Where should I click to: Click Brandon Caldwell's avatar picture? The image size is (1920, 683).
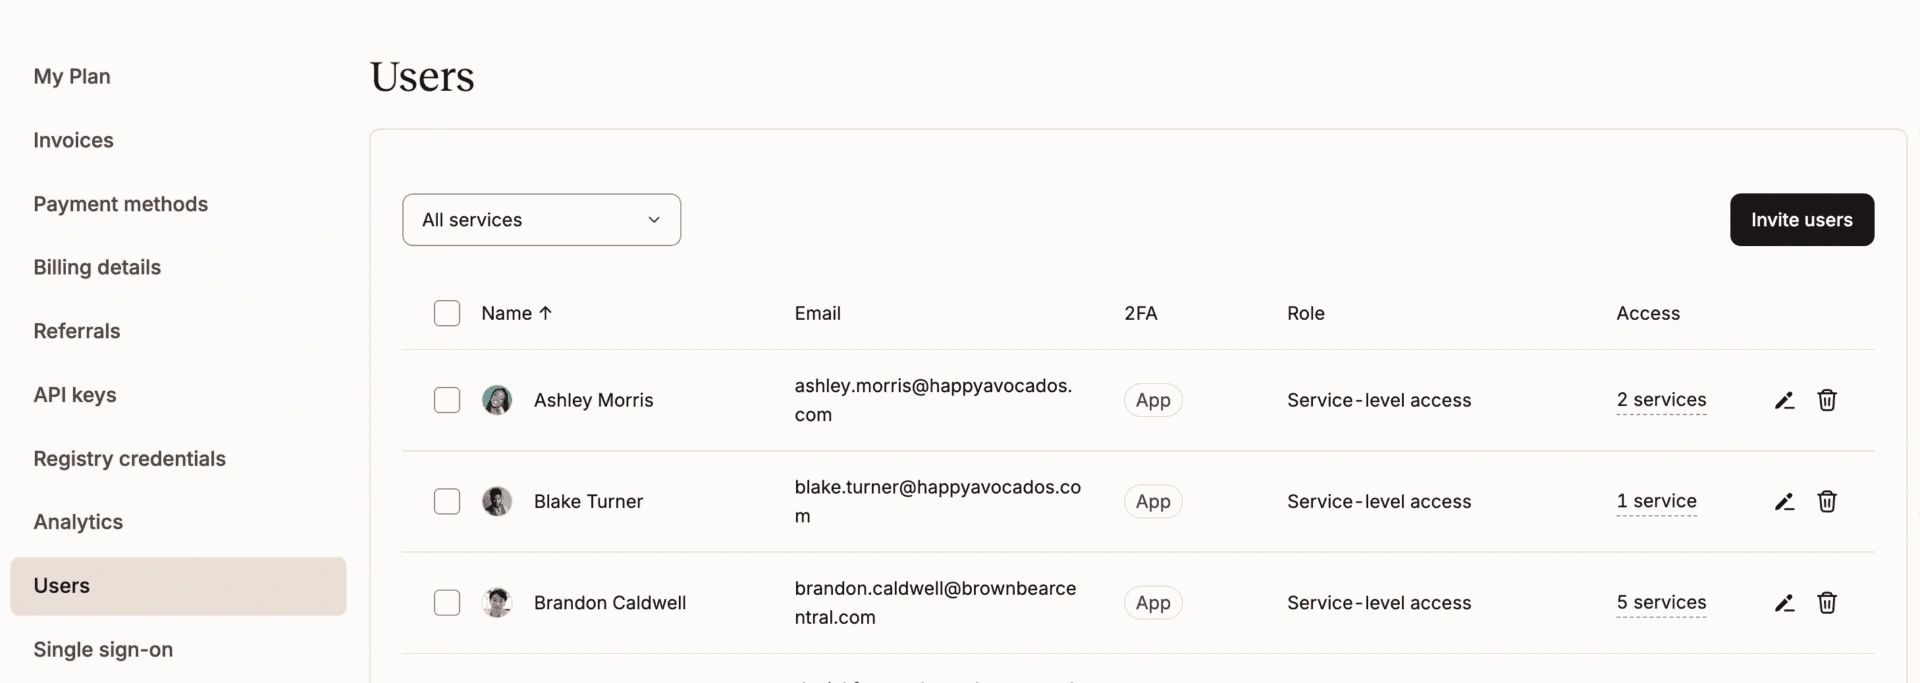click(497, 603)
